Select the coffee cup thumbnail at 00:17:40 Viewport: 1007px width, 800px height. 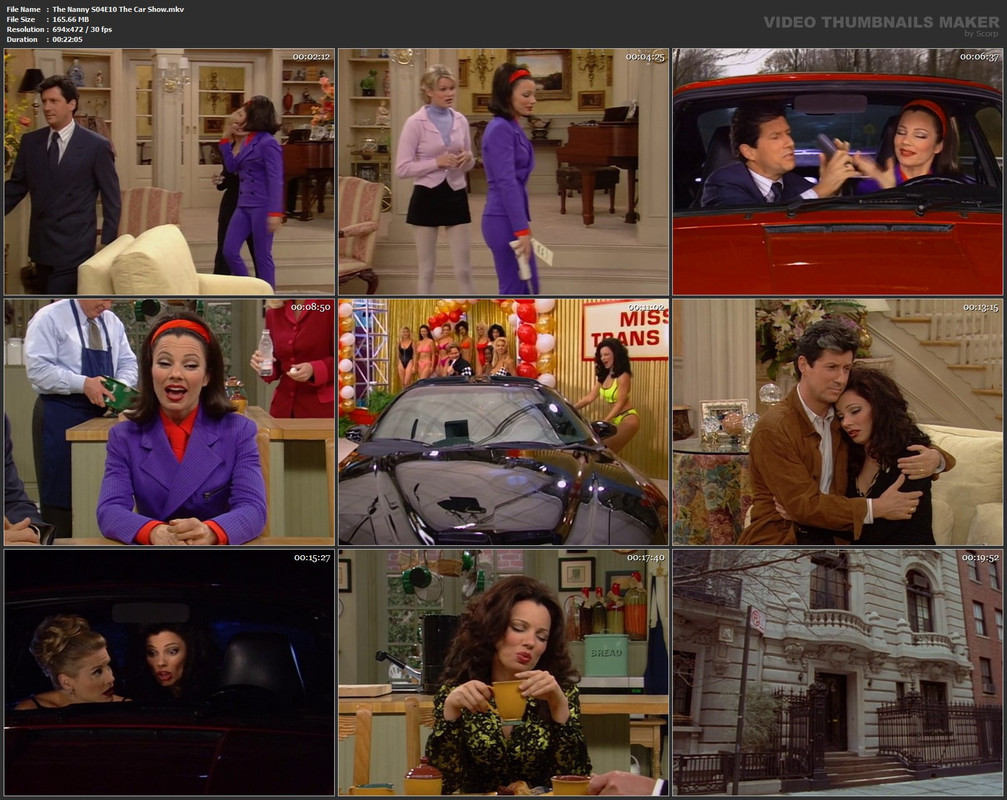(504, 673)
